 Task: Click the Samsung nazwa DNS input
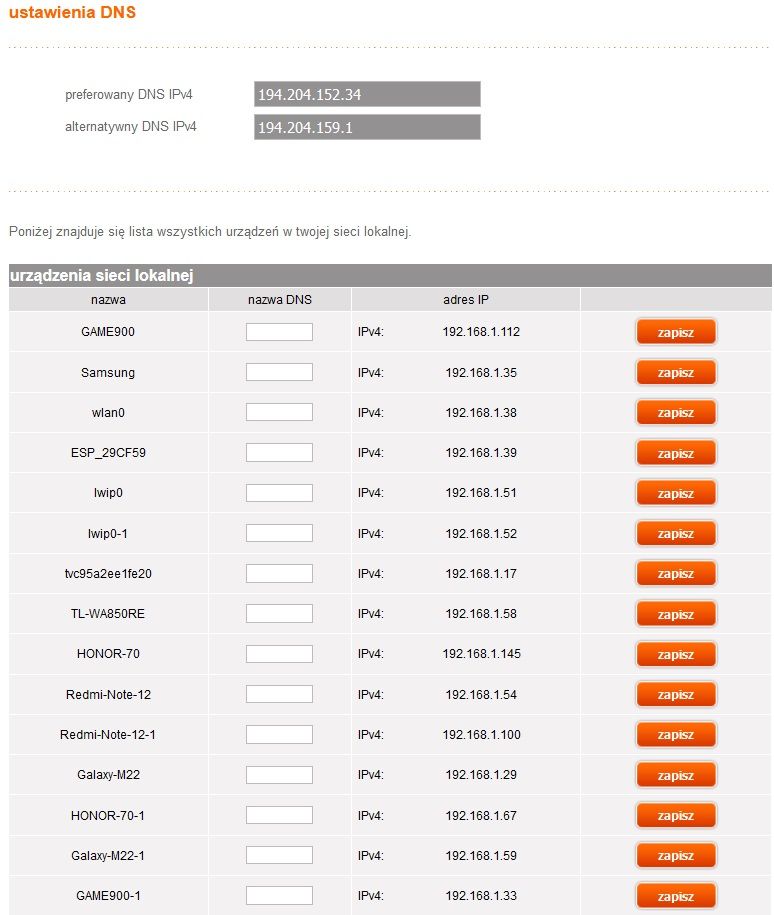click(279, 372)
